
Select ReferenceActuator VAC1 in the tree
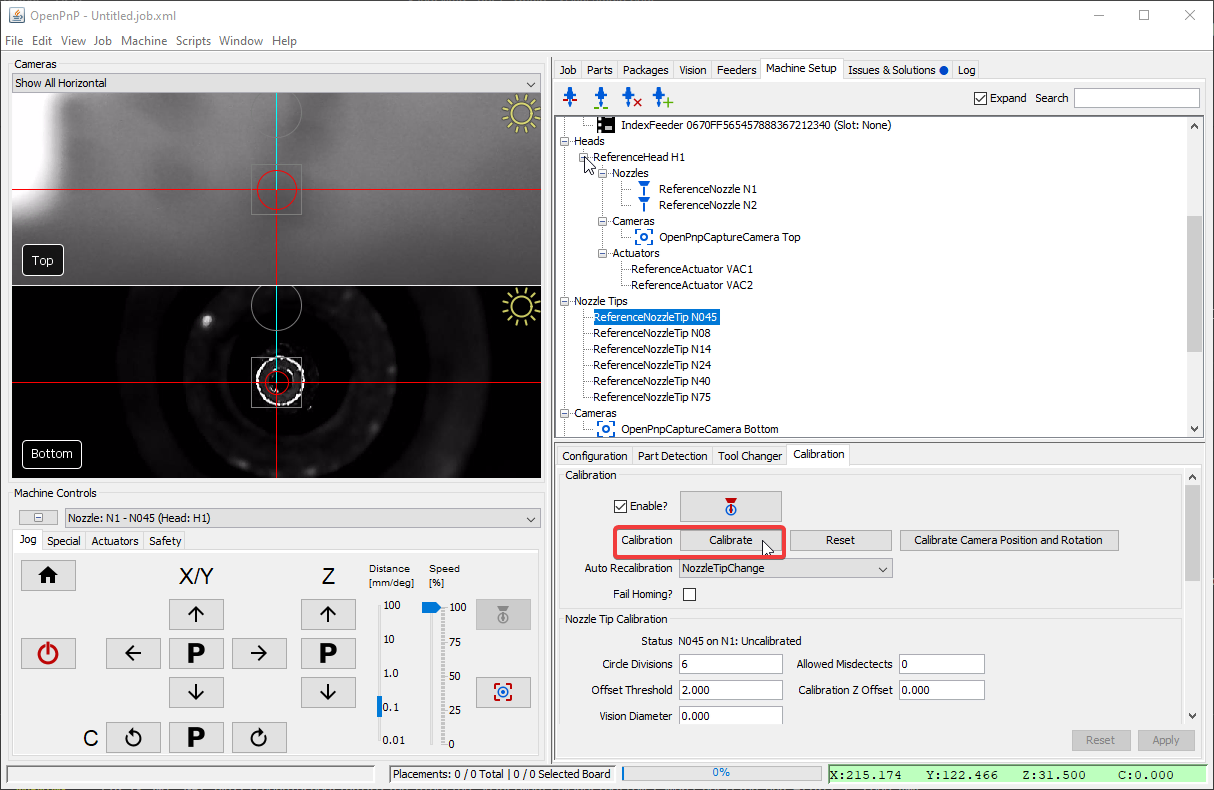pos(692,269)
